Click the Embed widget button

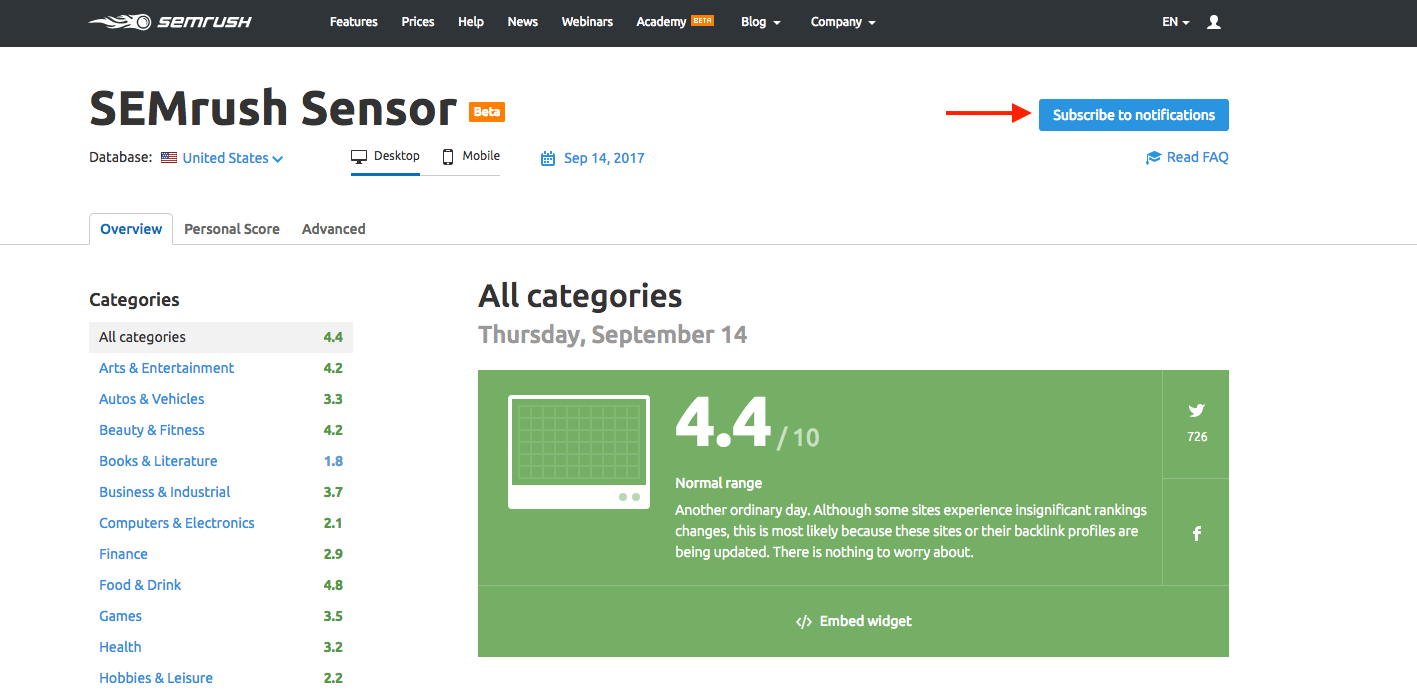854,621
